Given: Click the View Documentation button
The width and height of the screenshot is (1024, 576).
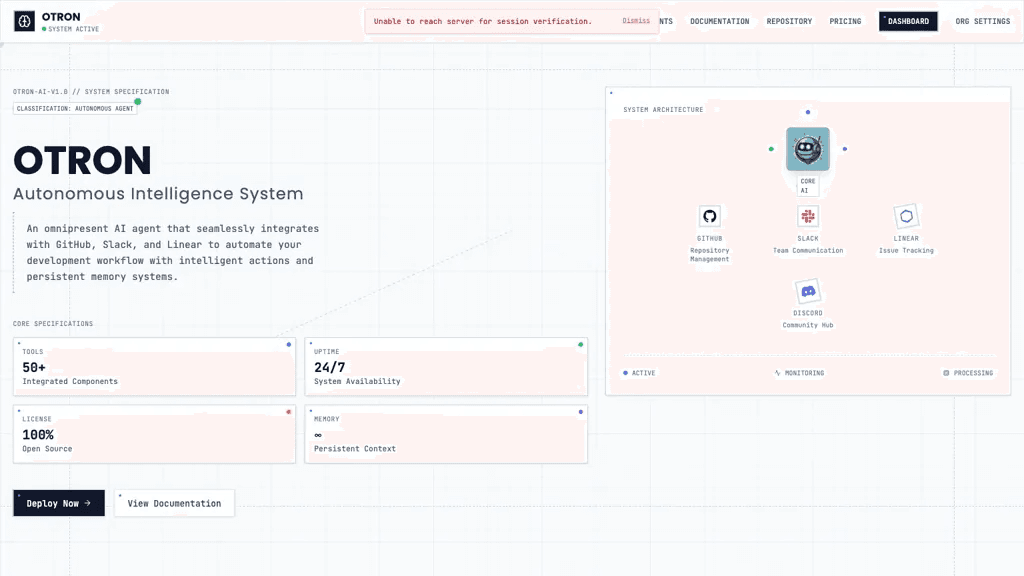Looking at the screenshot, I should coord(174,503).
